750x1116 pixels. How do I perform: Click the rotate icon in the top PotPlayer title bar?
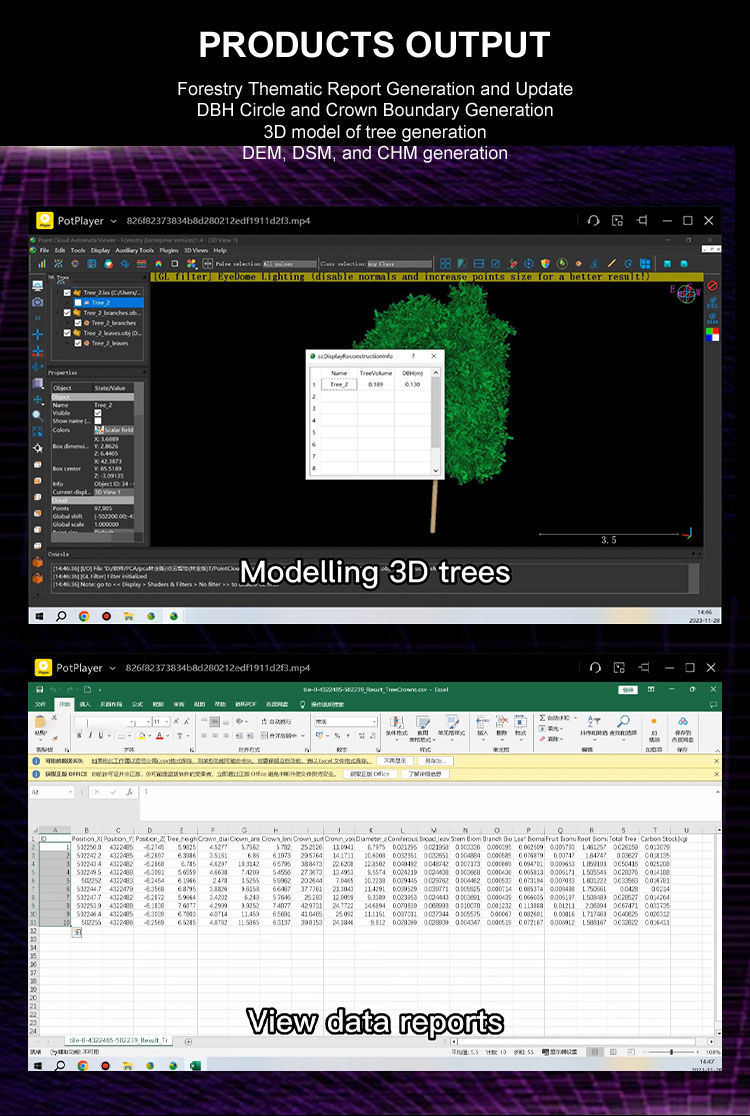[x=593, y=221]
